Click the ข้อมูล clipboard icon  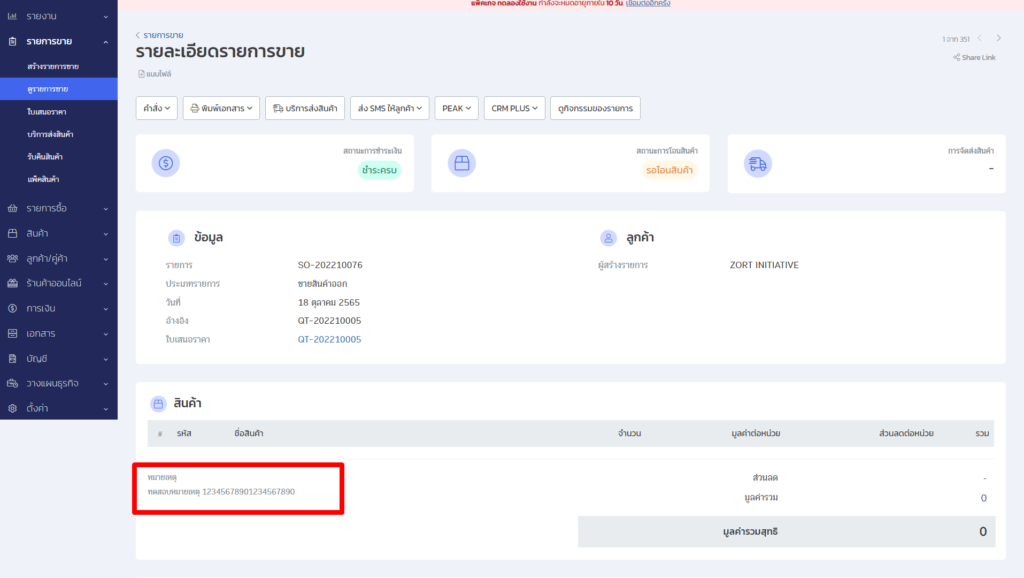point(176,238)
